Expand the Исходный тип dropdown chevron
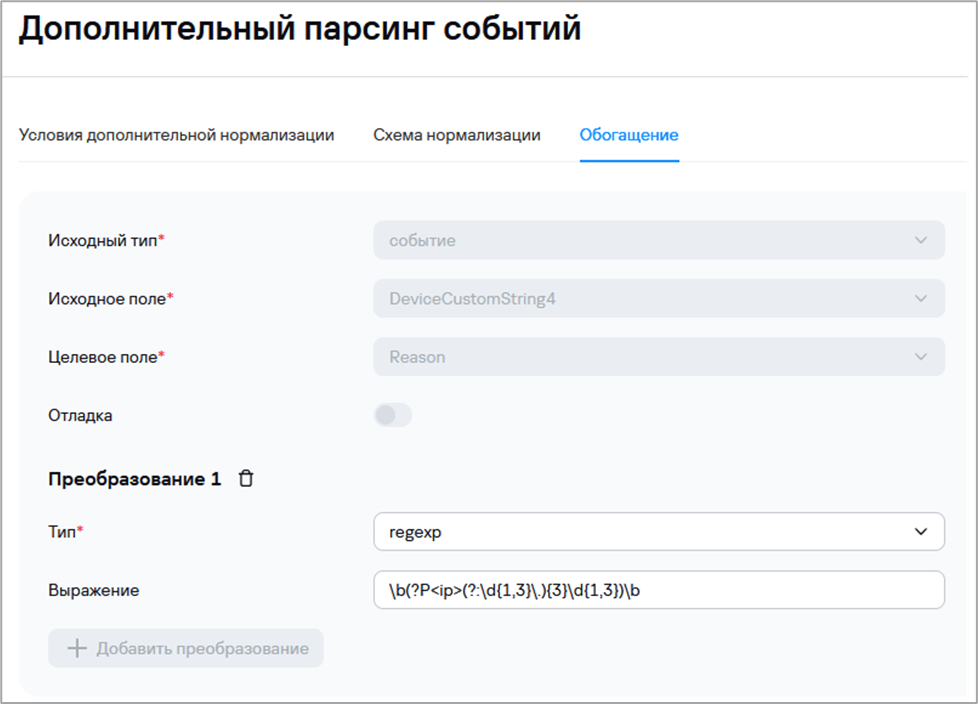978x704 pixels. pos(921,240)
